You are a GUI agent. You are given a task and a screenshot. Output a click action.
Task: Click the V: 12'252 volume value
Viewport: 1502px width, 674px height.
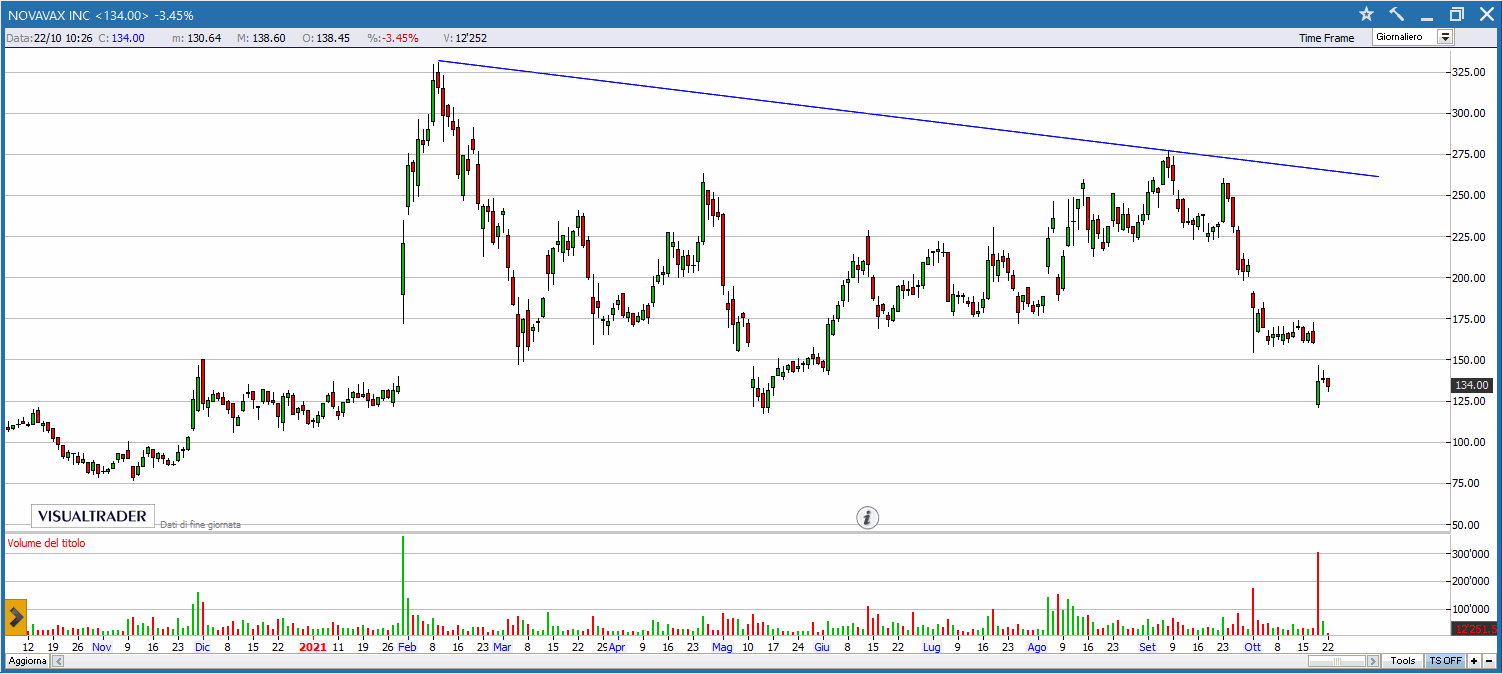click(464, 38)
